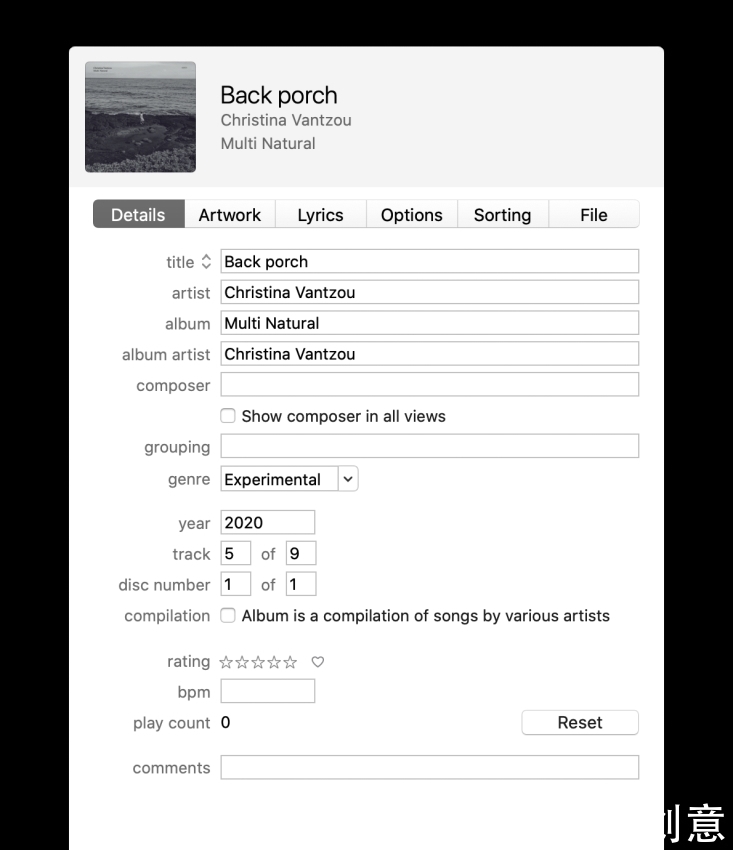Click the heart love icon

pyautogui.click(x=318, y=662)
